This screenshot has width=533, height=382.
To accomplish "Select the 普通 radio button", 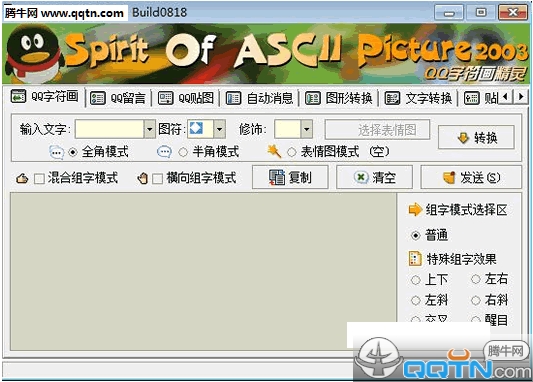I will pyautogui.click(x=415, y=235).
